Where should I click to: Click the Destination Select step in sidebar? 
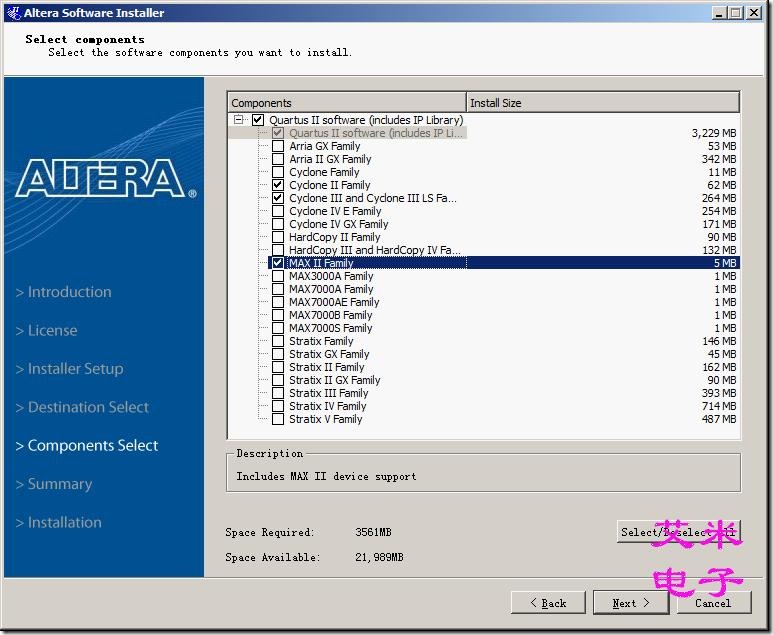pyautogui.click(x=82, y=407)
